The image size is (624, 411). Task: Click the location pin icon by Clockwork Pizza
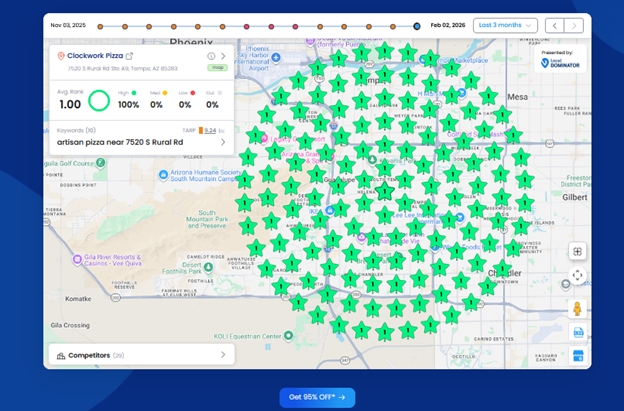click(61, 56)
